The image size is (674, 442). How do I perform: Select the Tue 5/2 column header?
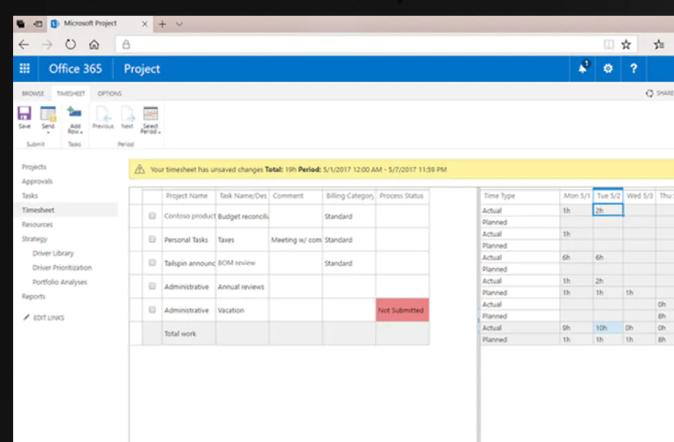pos(608,196)
